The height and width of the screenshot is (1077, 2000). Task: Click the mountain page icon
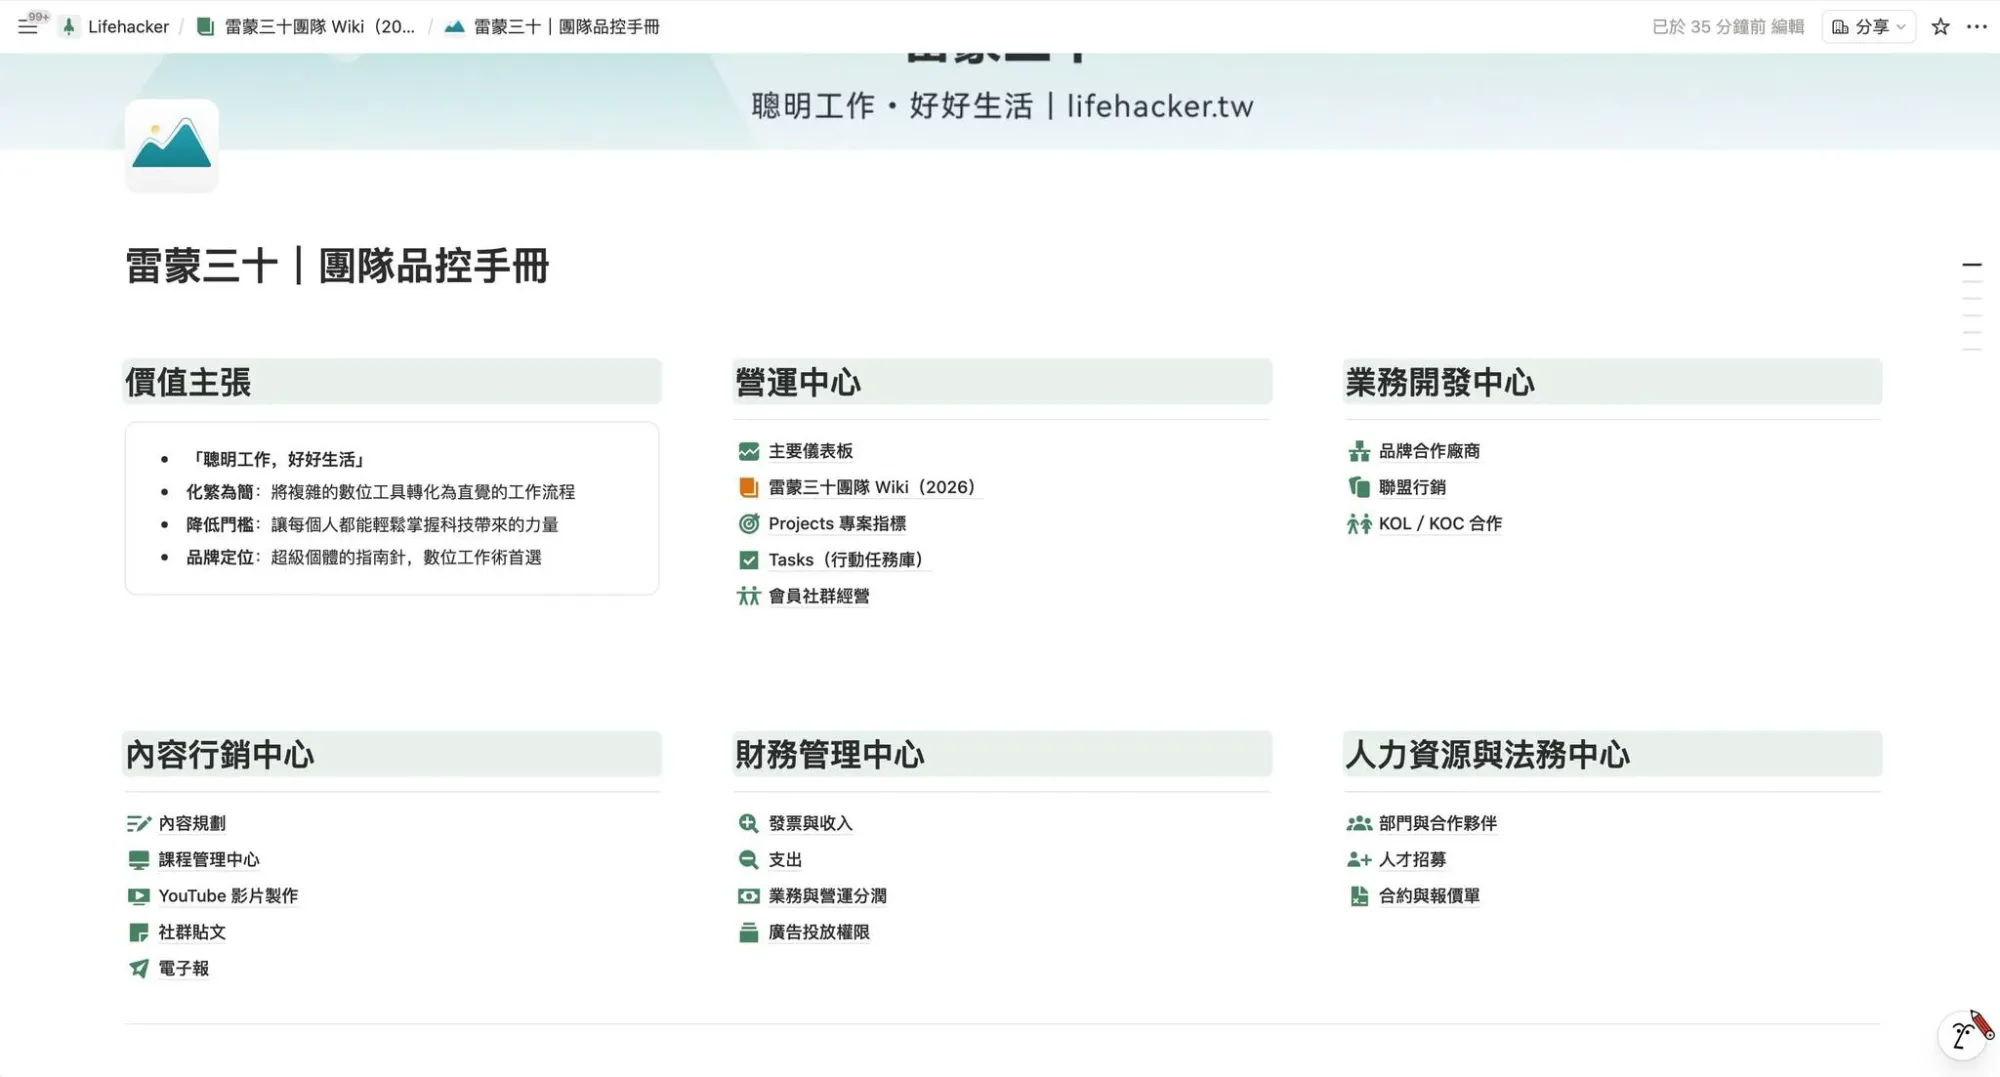[172, 145]
